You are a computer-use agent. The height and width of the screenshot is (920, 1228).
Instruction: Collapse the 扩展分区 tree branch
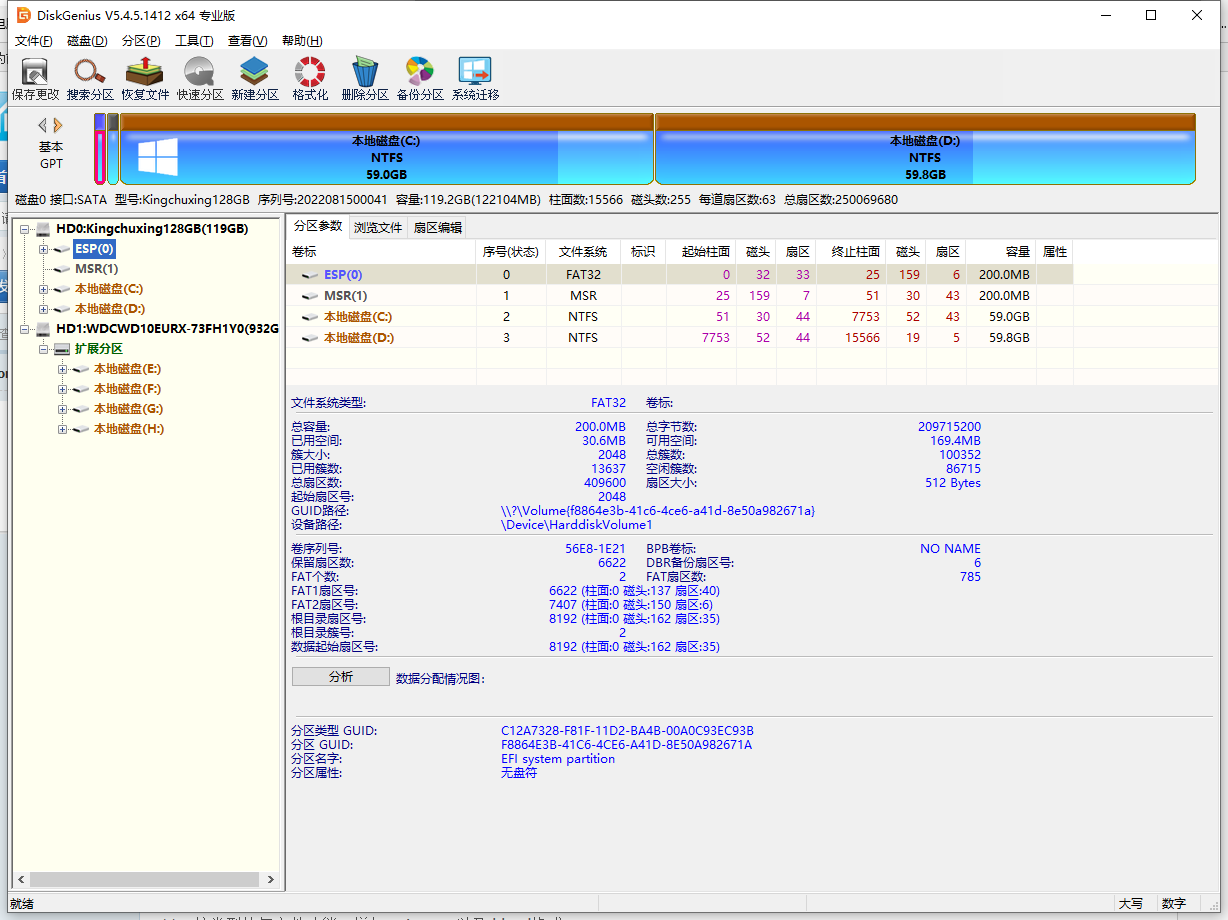(42, 348)
